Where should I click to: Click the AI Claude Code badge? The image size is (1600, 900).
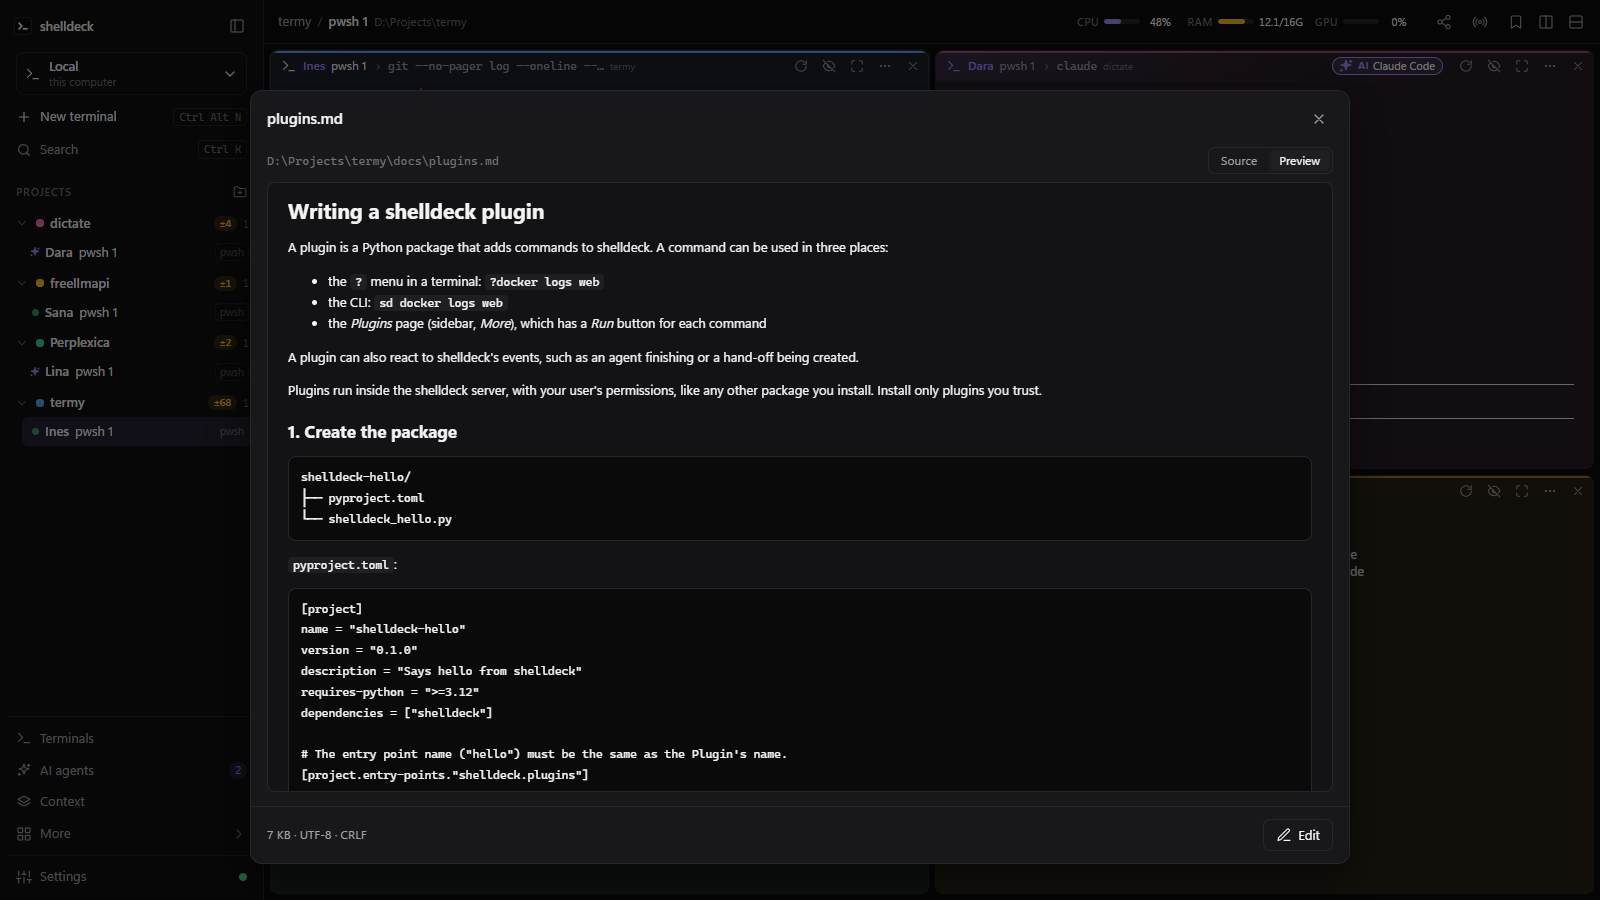(1387, 66)
